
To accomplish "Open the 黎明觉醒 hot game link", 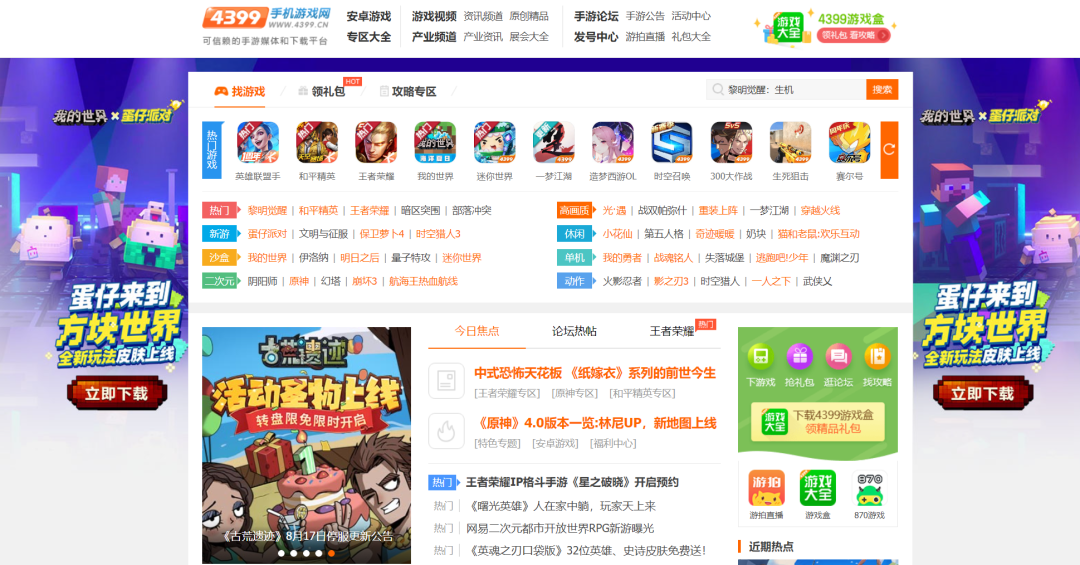I will (267, 210).
